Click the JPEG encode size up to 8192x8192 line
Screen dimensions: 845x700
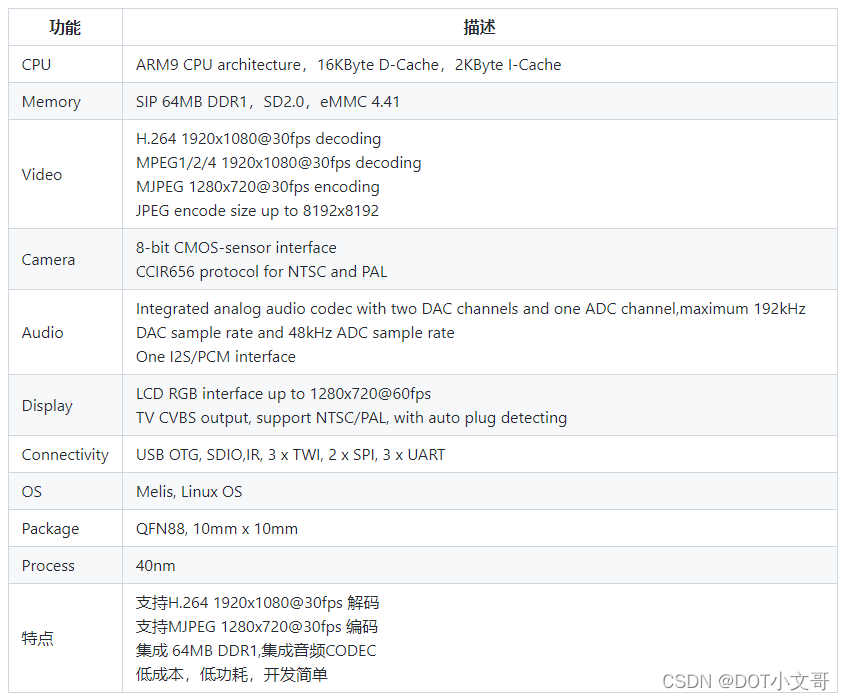pyautogui.click(x=257, y=211)
